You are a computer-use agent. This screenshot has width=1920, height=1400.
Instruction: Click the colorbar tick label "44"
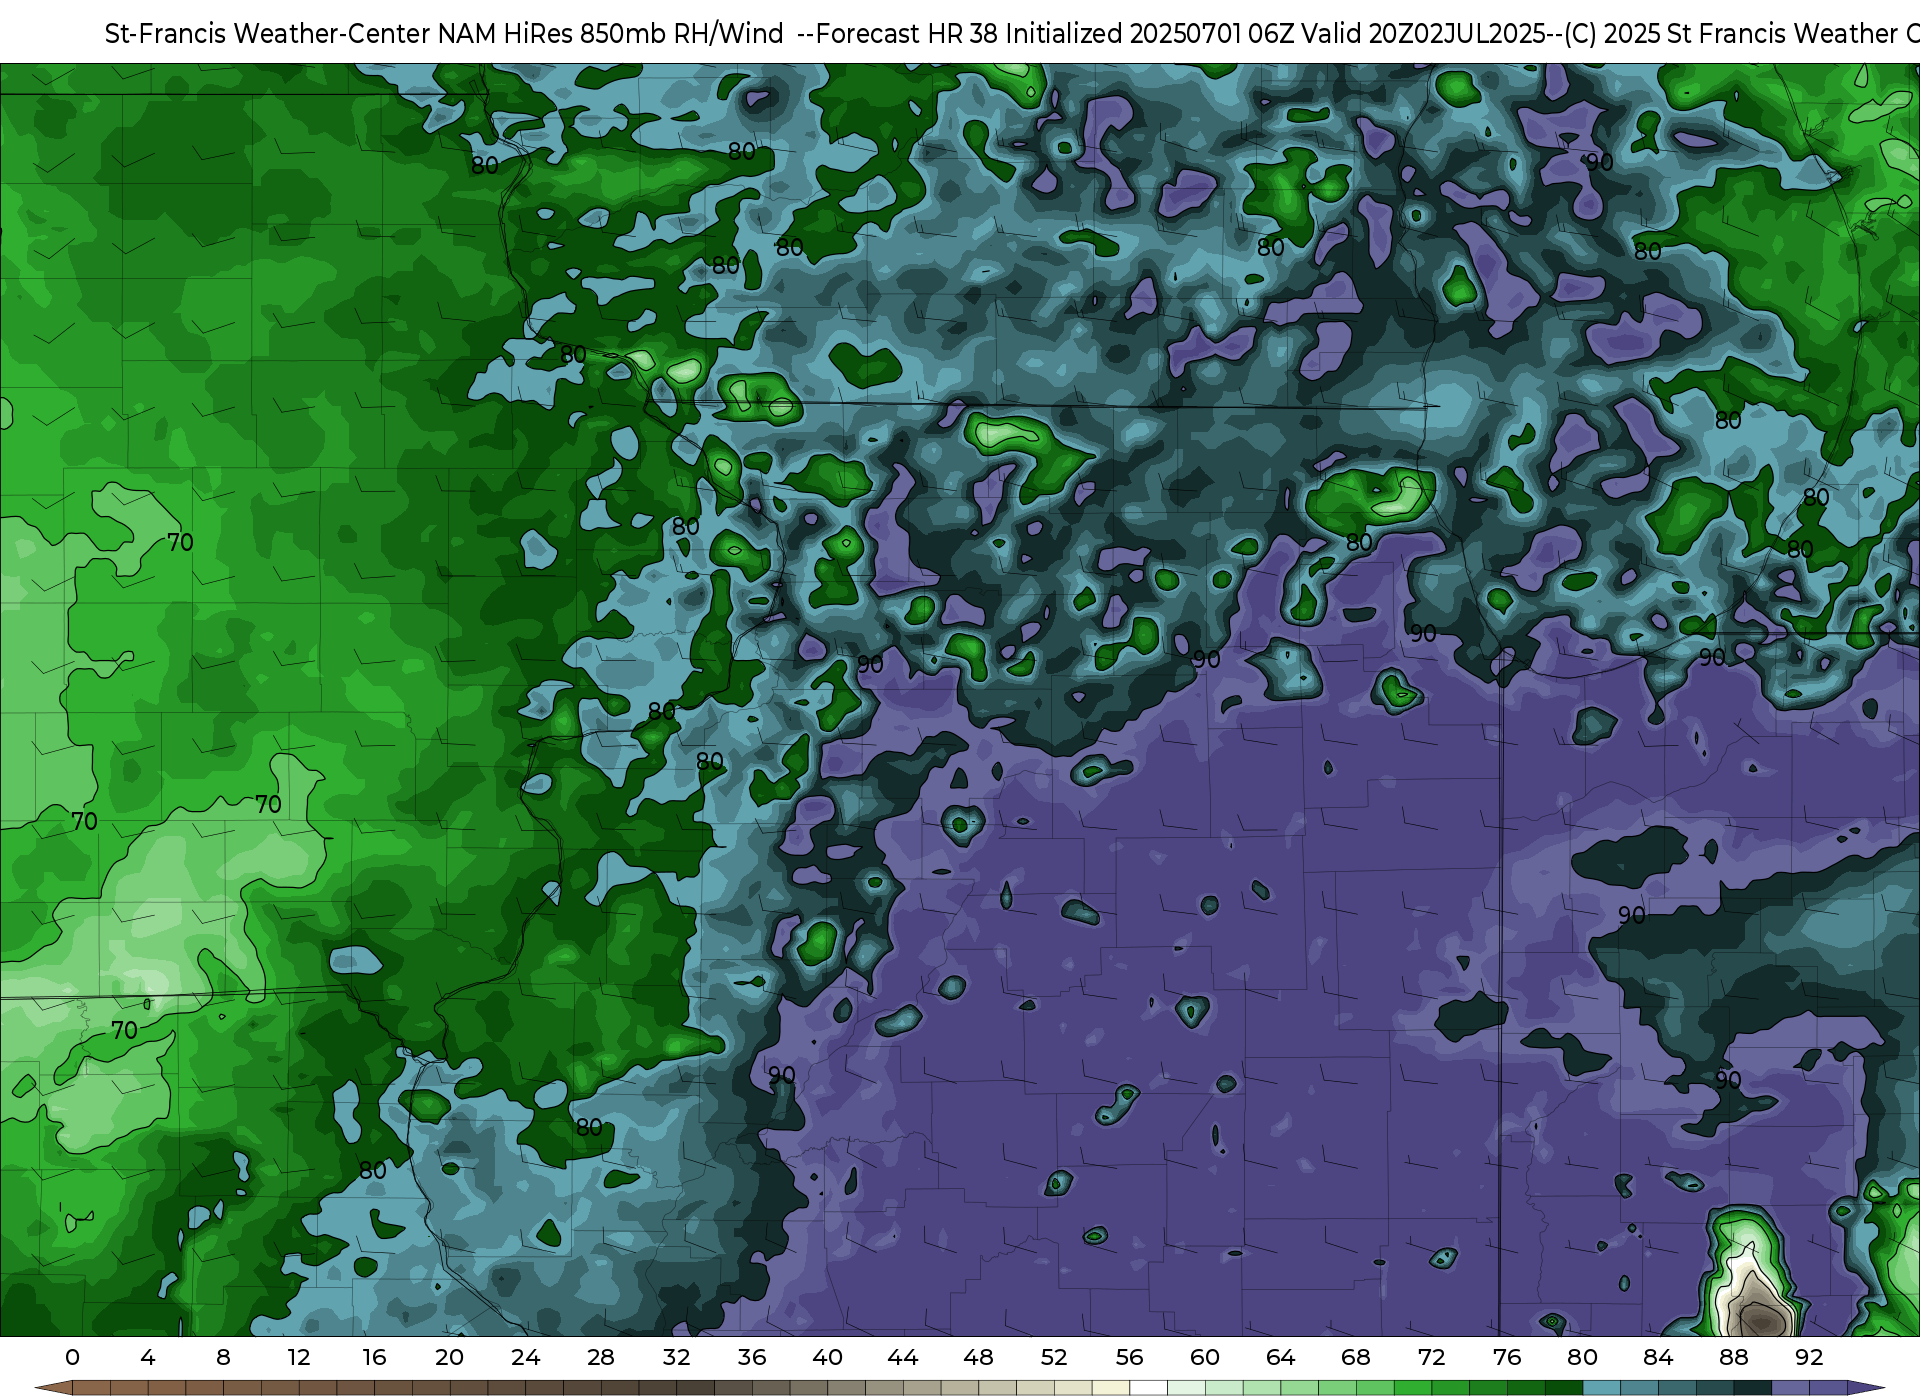point(903,1358)
